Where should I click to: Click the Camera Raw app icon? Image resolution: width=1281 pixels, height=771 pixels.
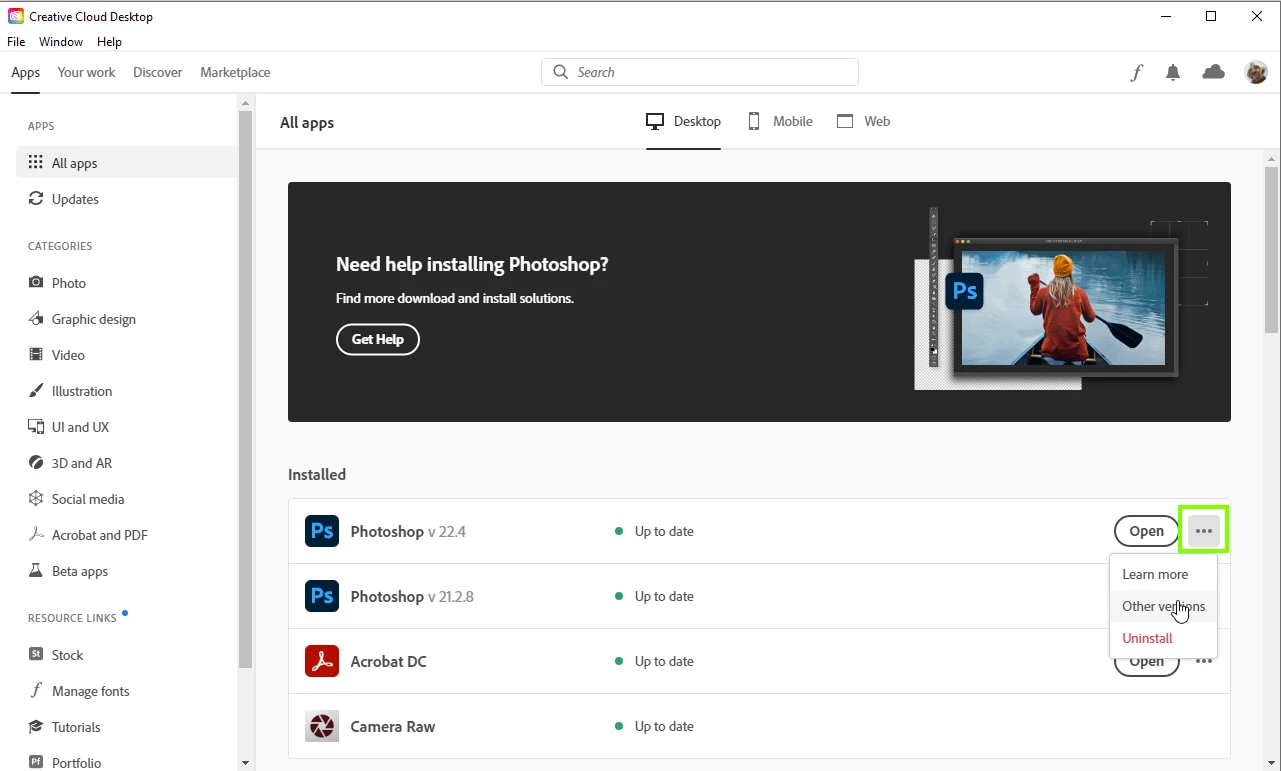pos(322,726)
